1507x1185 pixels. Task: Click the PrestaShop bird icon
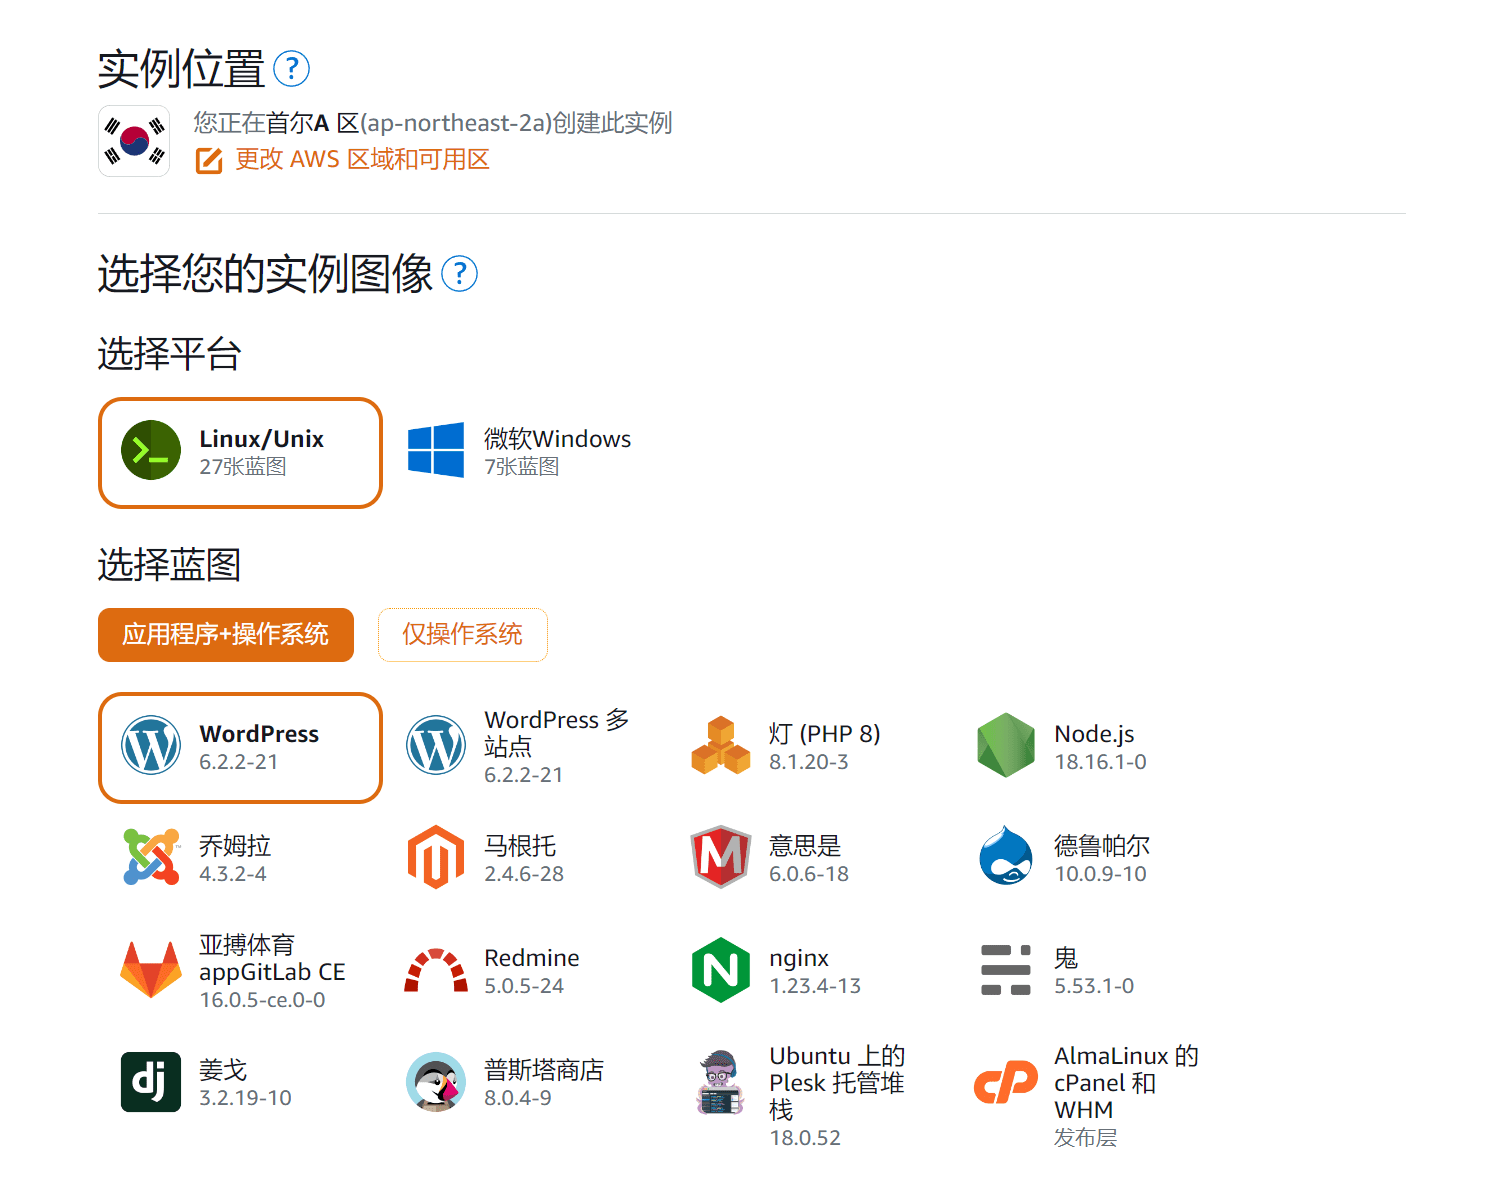click(435, 1081)
